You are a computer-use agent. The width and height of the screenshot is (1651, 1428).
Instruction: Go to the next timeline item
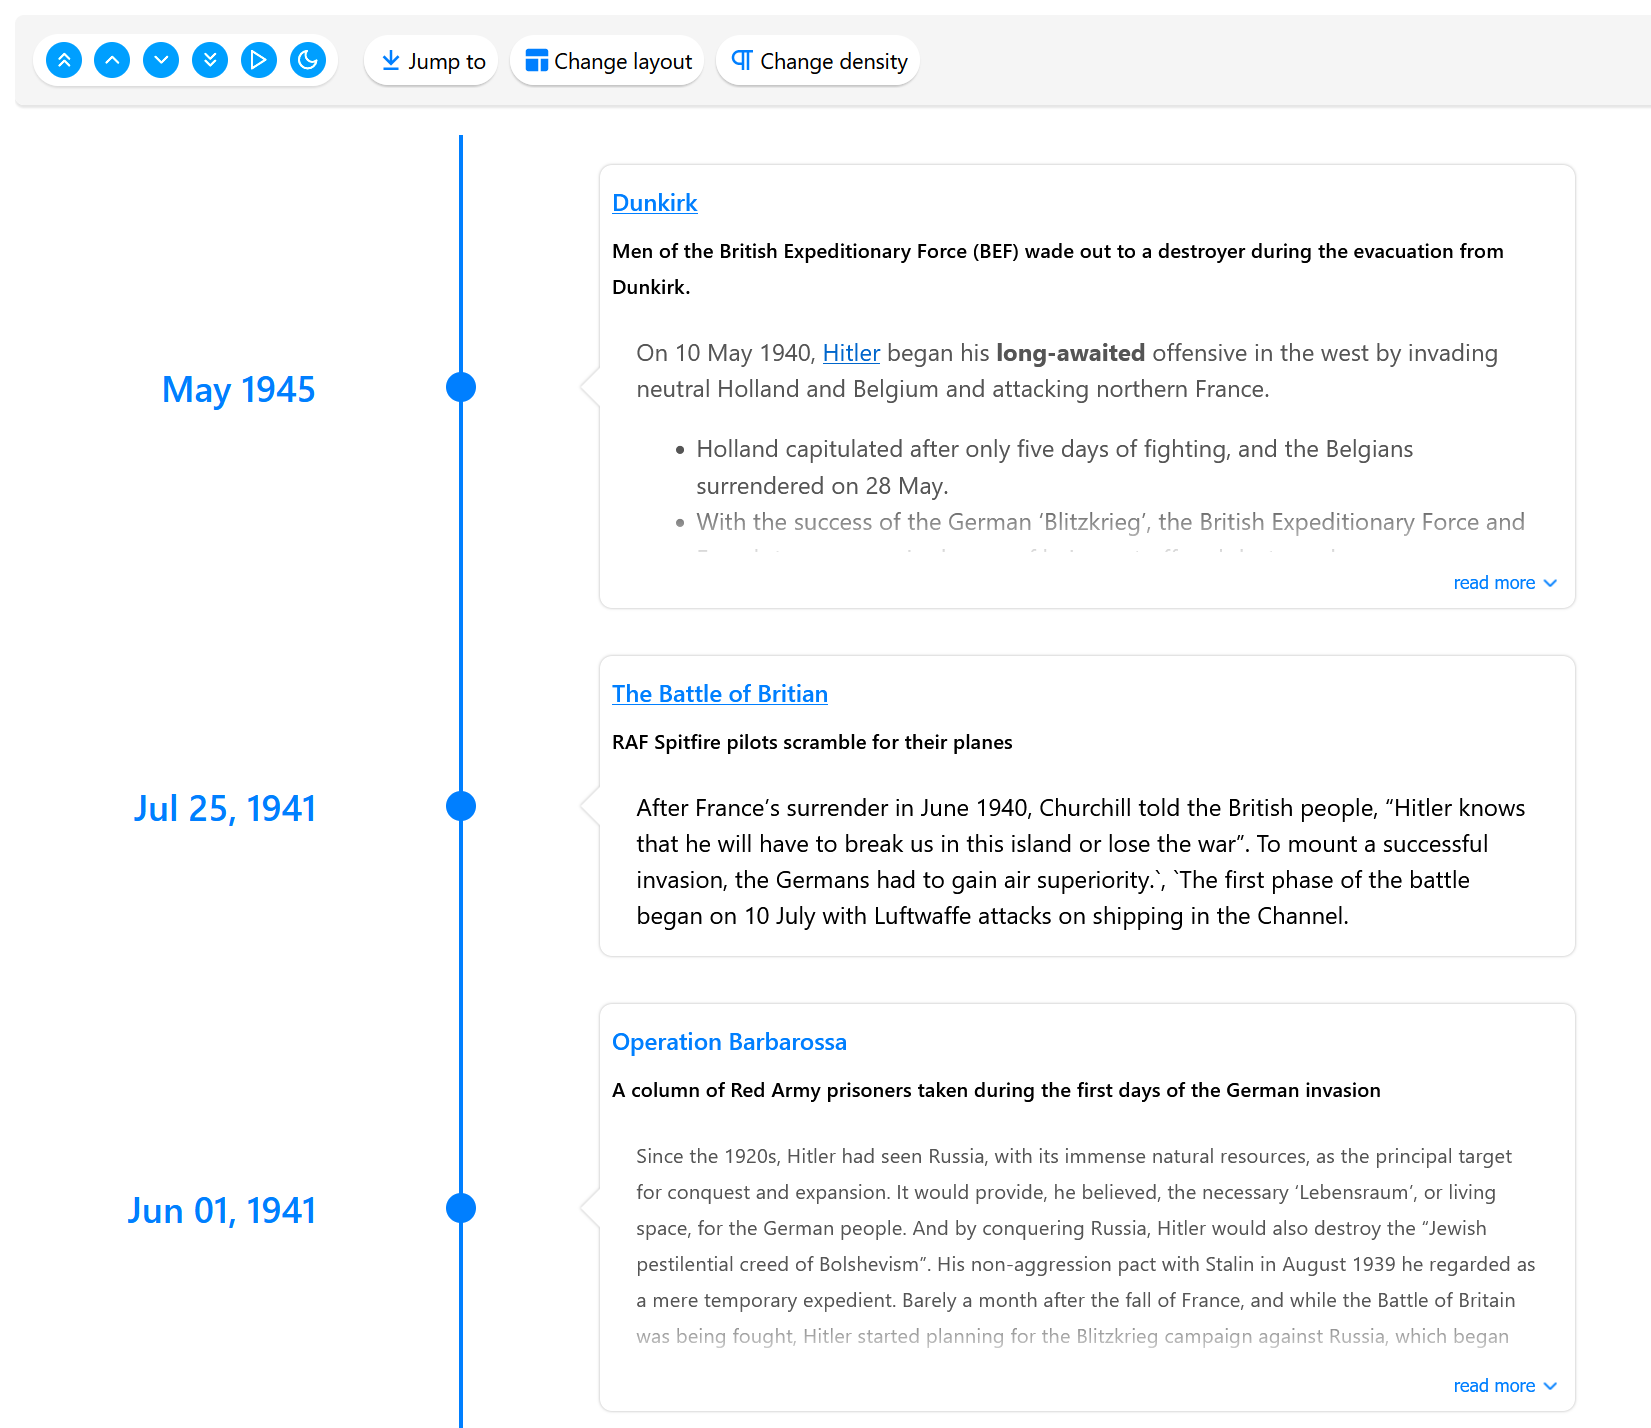[x=161, y=61]
